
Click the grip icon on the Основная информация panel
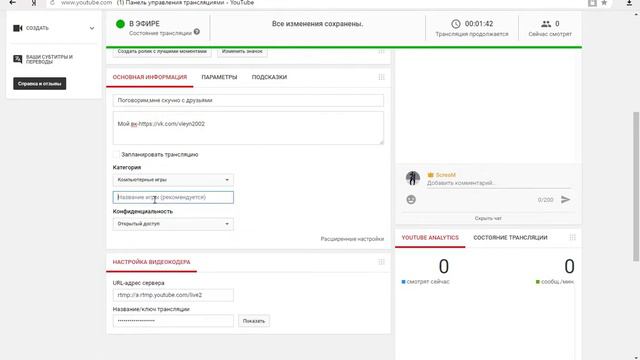tap(381, 77)
